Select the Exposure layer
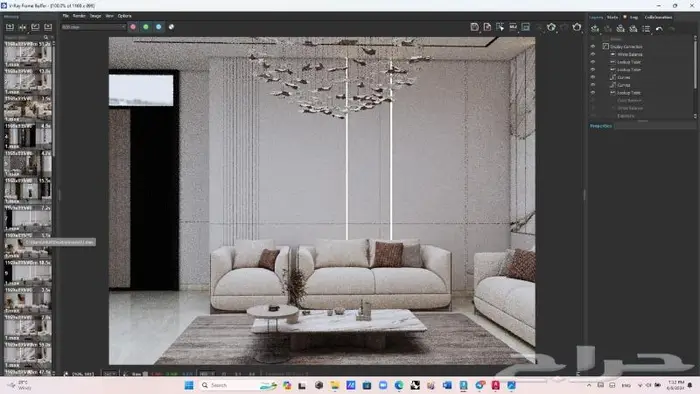The height and width of the screenshot is (394, 700). click(x=626, y=116)
